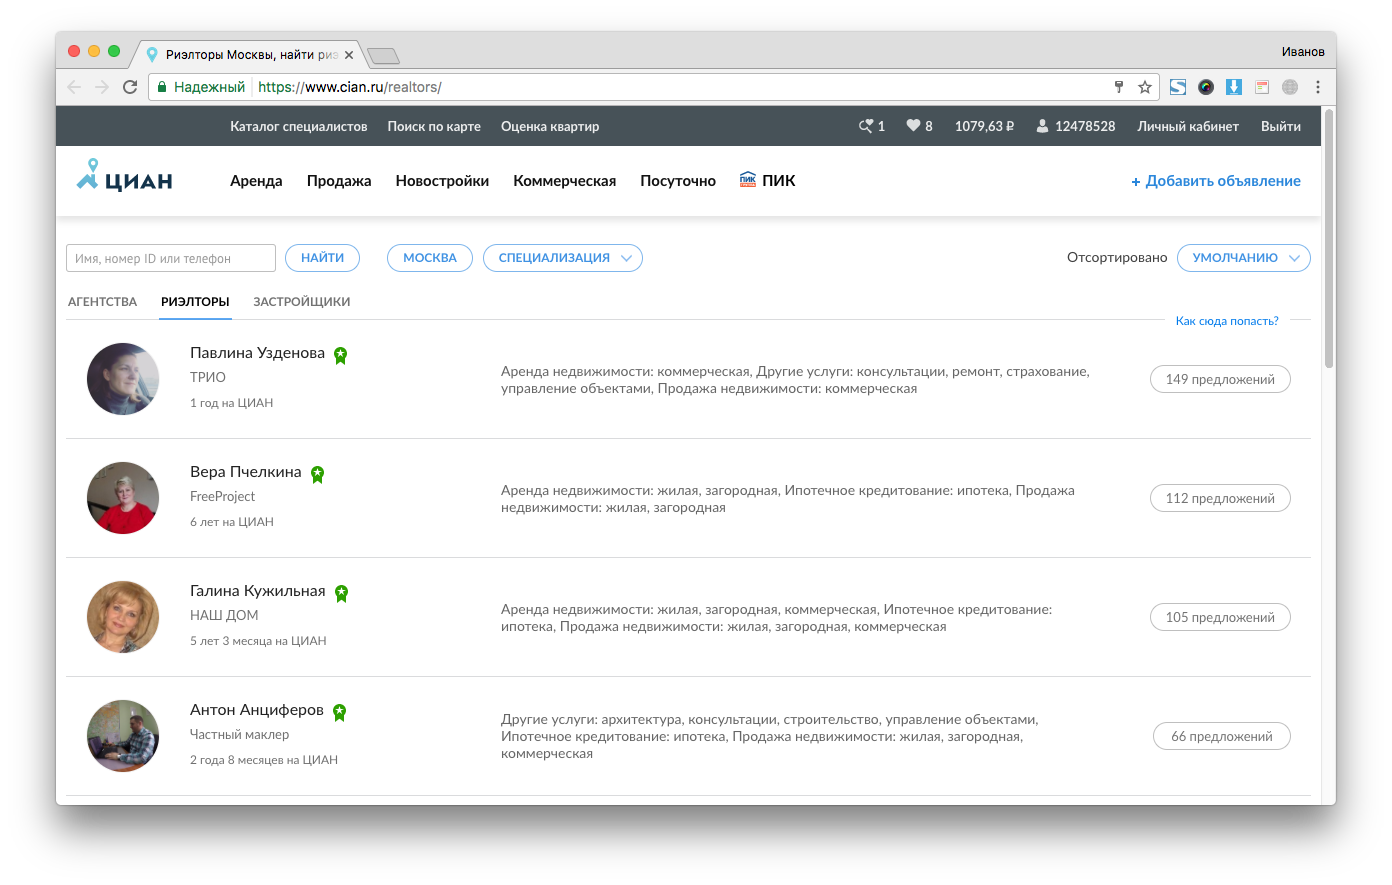Click the page vertical scrollbar

coord(1329,240)
